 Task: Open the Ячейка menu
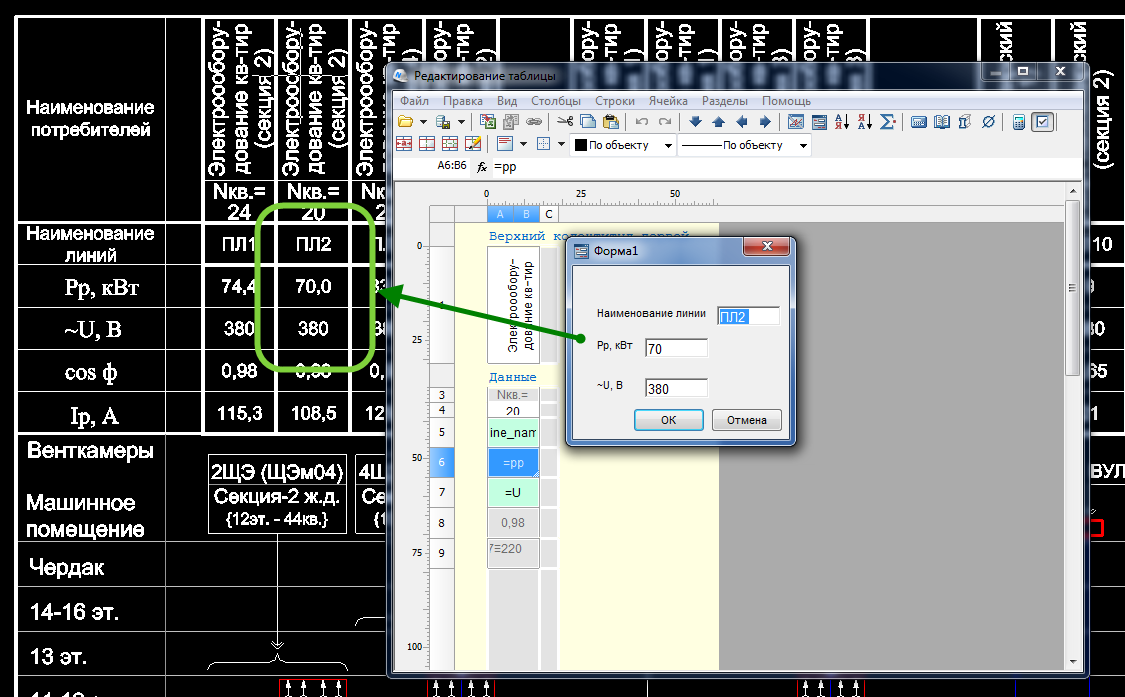[668, 101]
